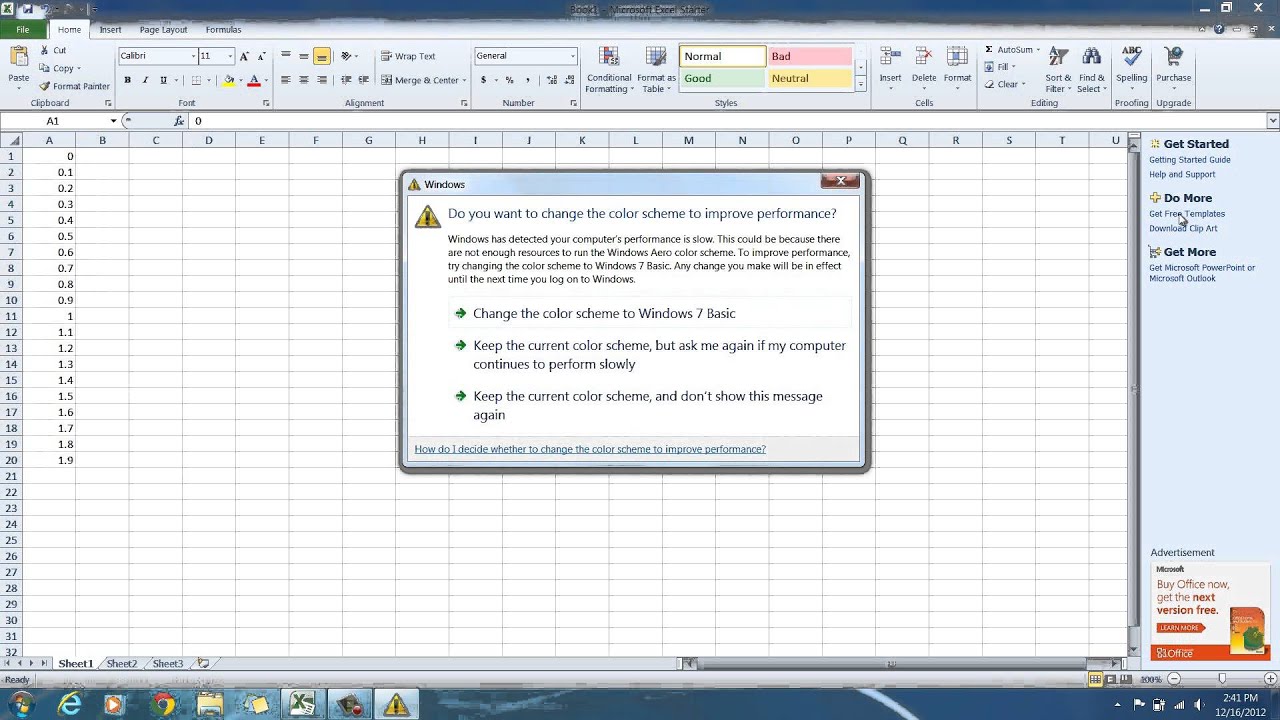Switch to the Sheet3 worksheet tab
Screen dimensions: 1280x720
click(167, 663)
